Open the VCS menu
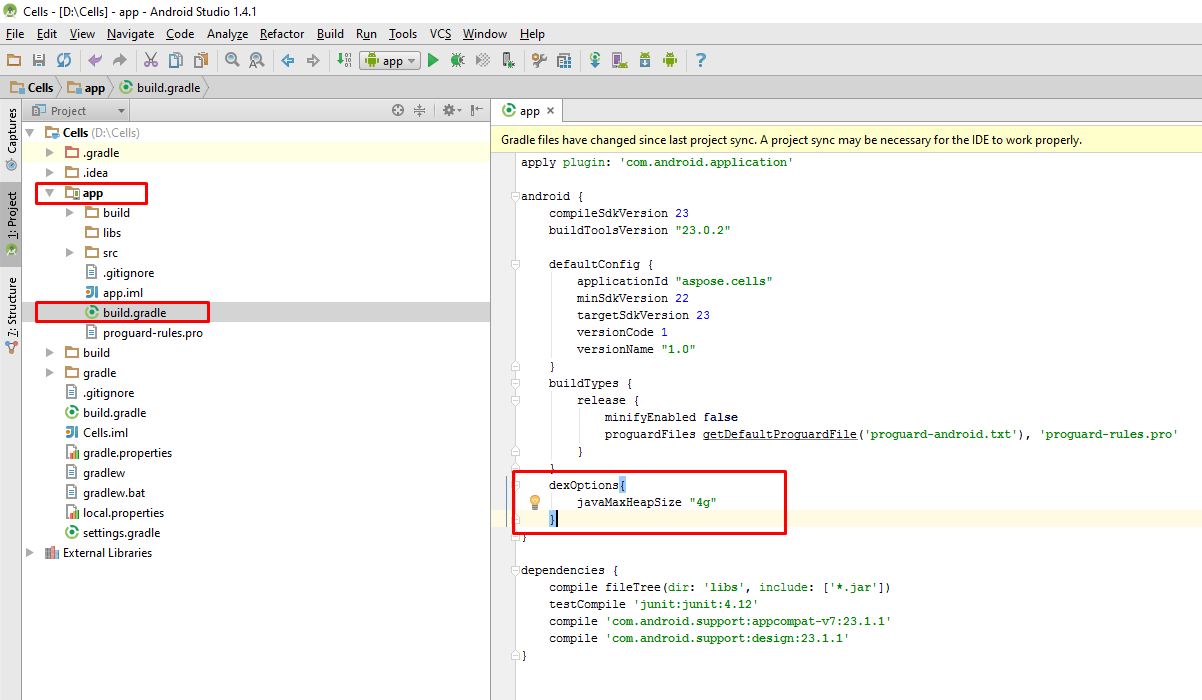The image size is (1202, 700). pos(440,34)
